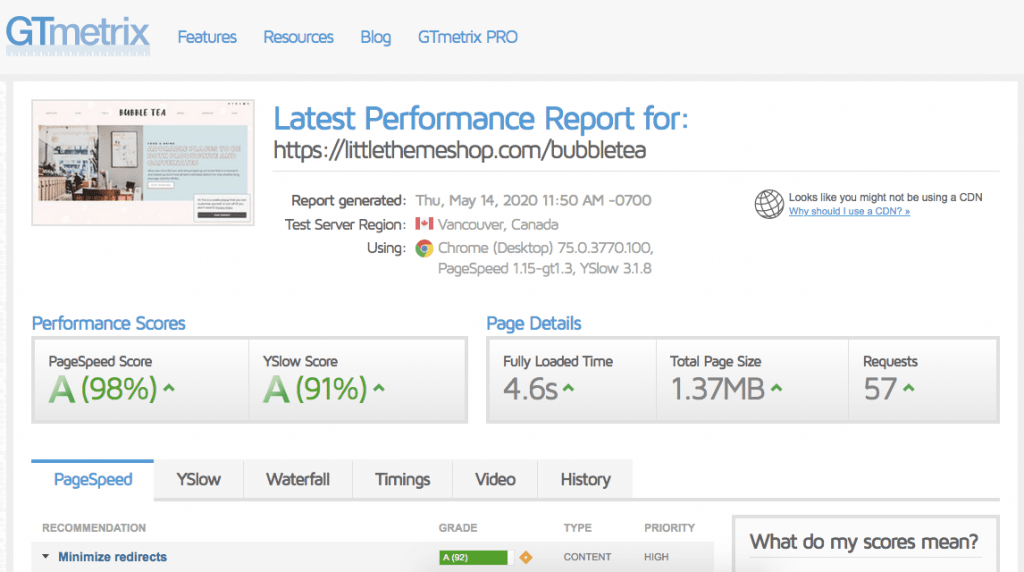
Task: Click the Fully Loaded Time trend arrow
Action: tap(568, 388)
